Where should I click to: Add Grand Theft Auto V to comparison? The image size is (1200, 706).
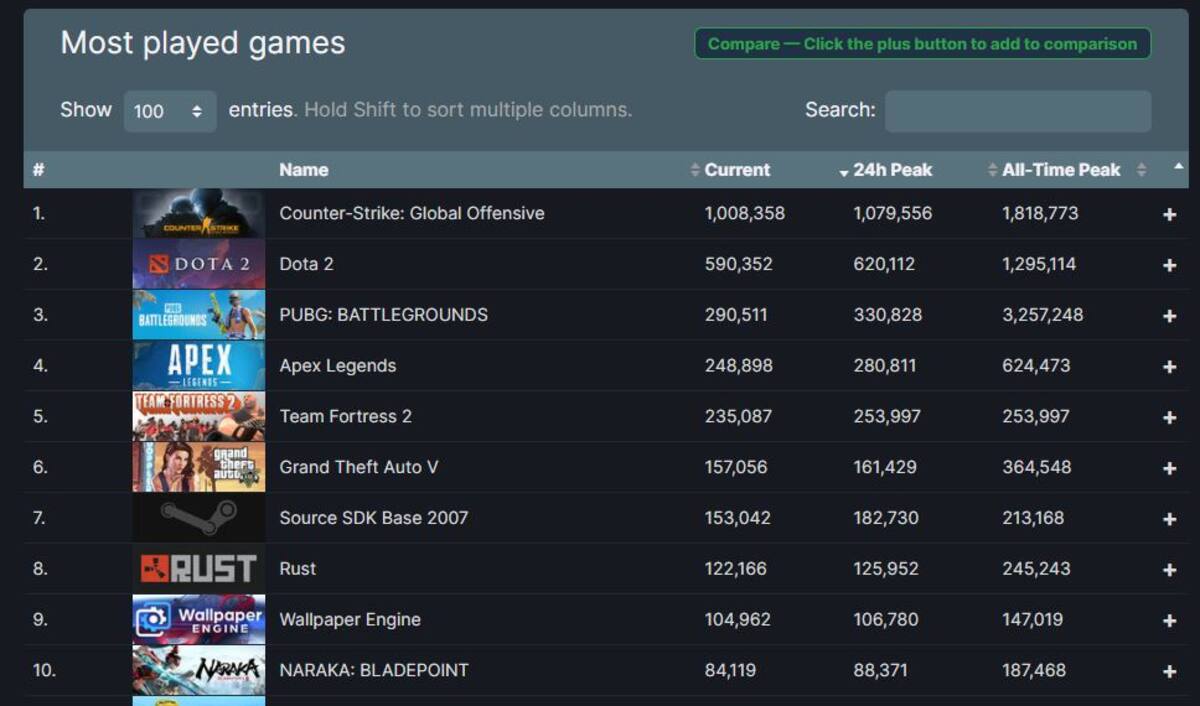[1169, 468]
